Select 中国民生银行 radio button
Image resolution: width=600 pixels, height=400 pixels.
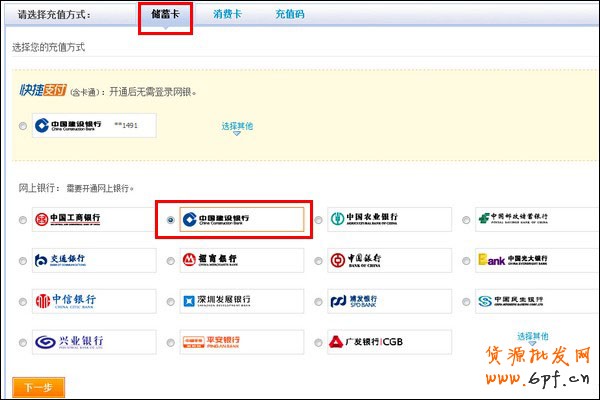click(466, 302)
